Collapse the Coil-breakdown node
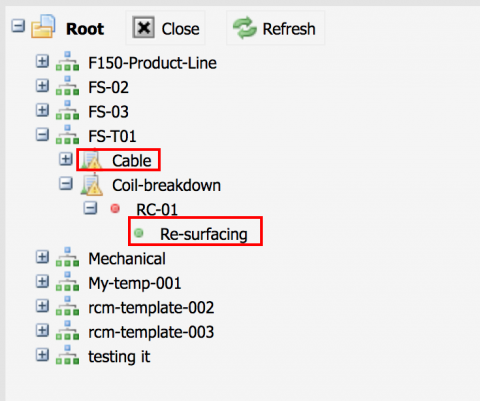 (x=66, y=184)
